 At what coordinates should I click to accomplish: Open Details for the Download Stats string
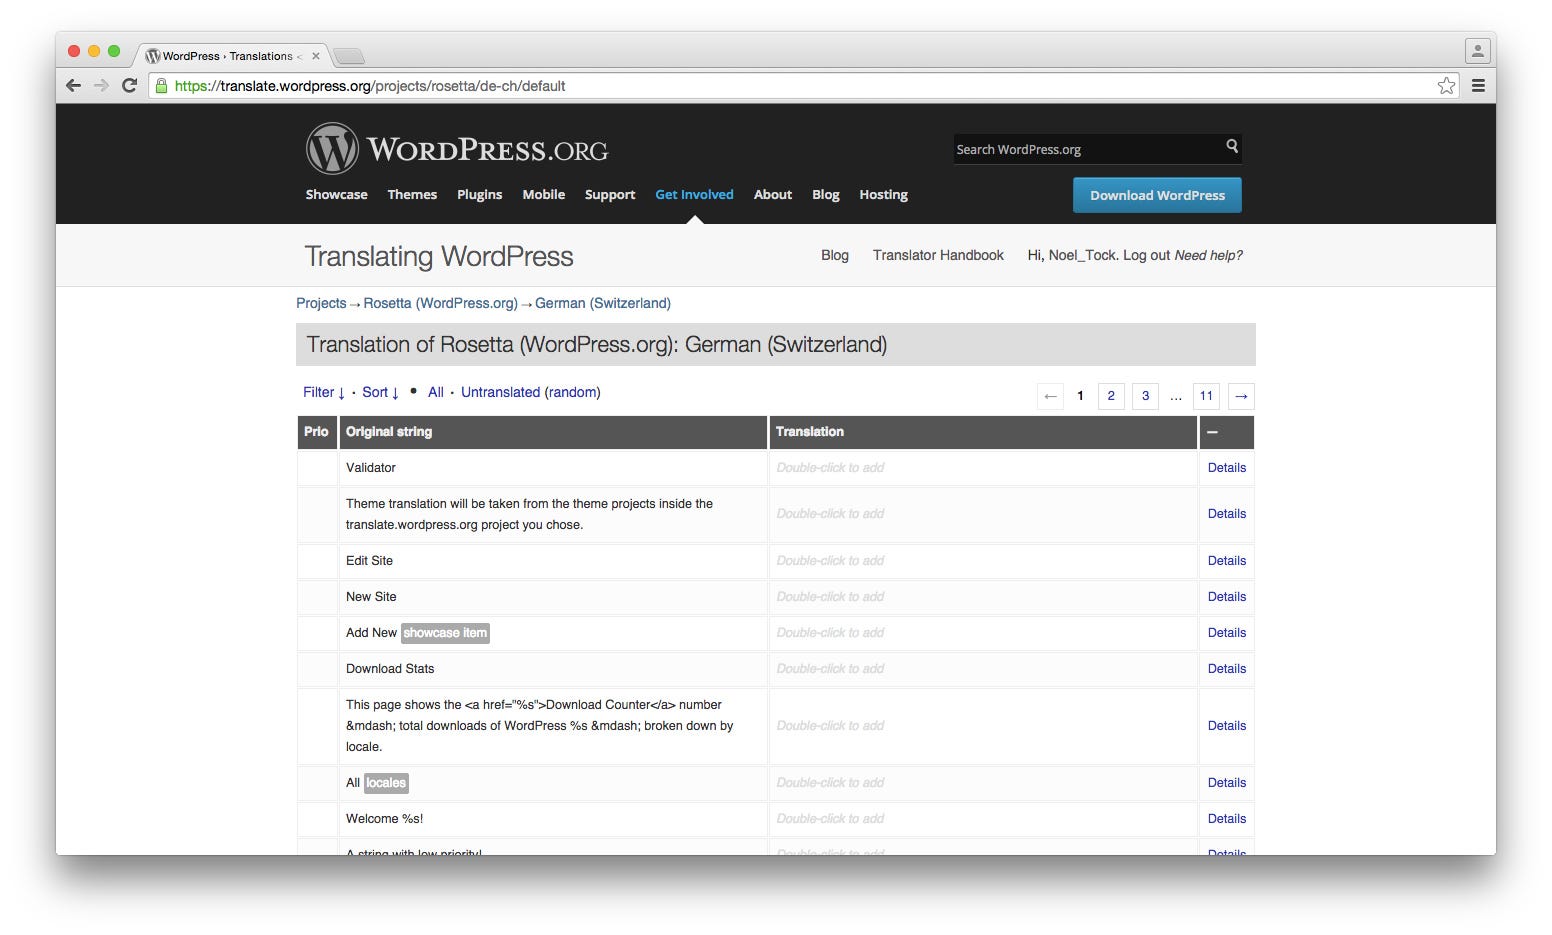1227,668
